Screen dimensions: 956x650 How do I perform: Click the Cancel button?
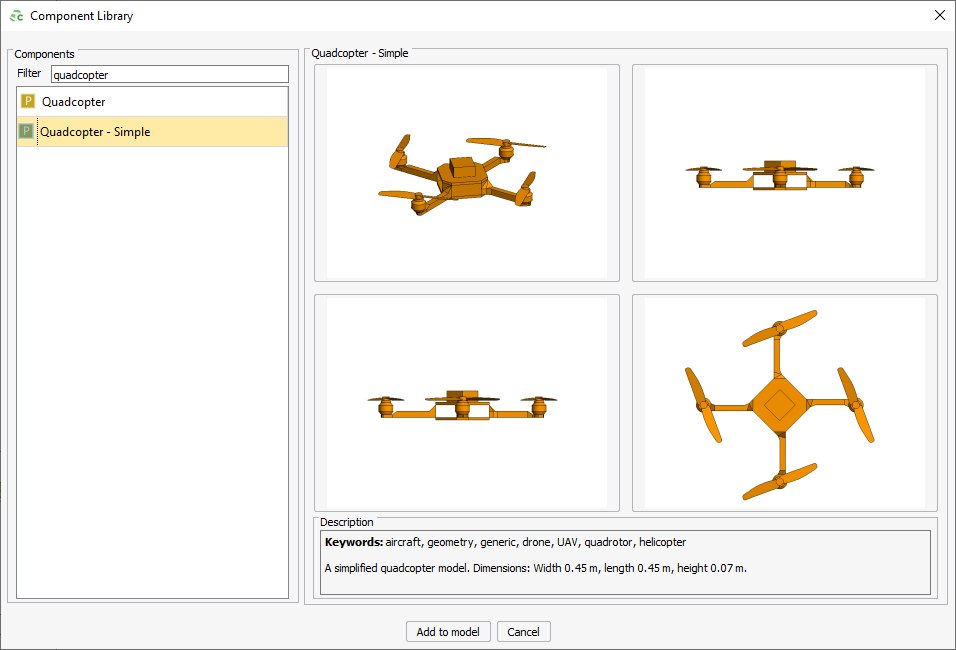click(x=523, y=631)
